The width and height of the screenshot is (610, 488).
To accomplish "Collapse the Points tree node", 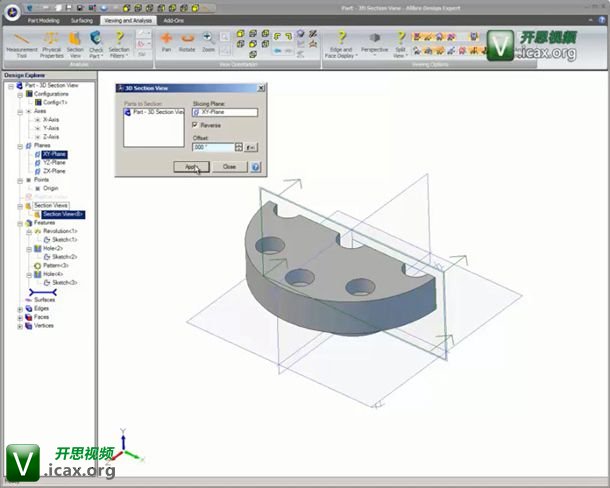I will [x=20, y=181].
